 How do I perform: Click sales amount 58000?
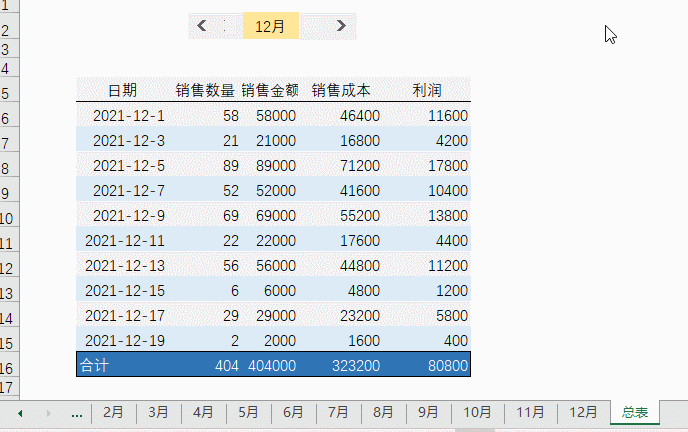pyautogui.click(x=276, y=116)
